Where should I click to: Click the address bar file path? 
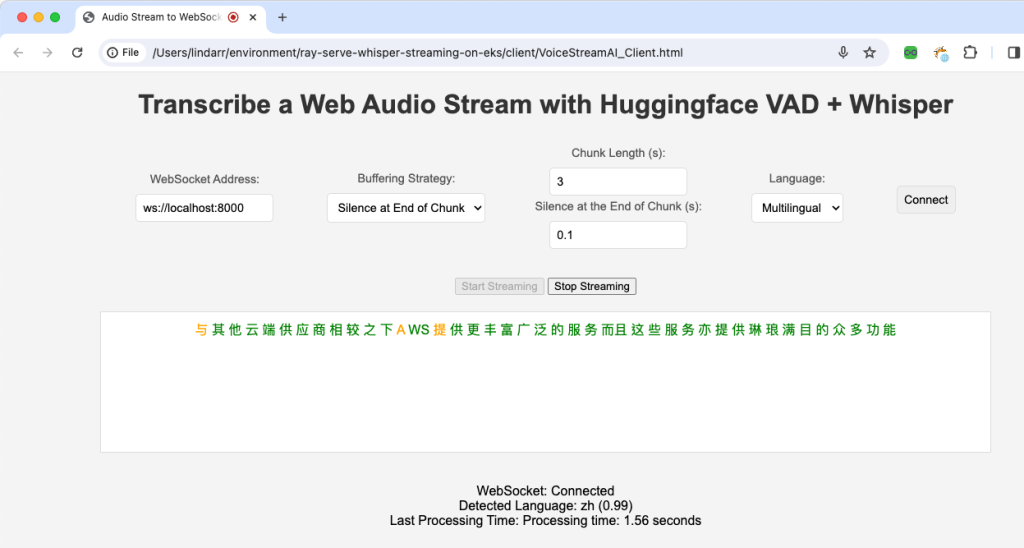click(x=417, y=53)
